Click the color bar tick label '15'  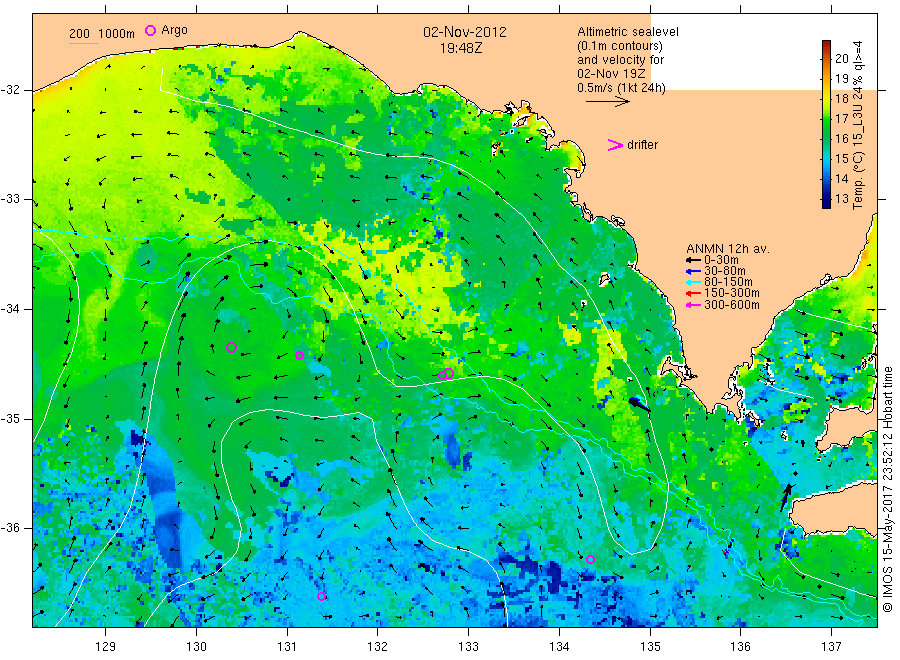[841, 158]
